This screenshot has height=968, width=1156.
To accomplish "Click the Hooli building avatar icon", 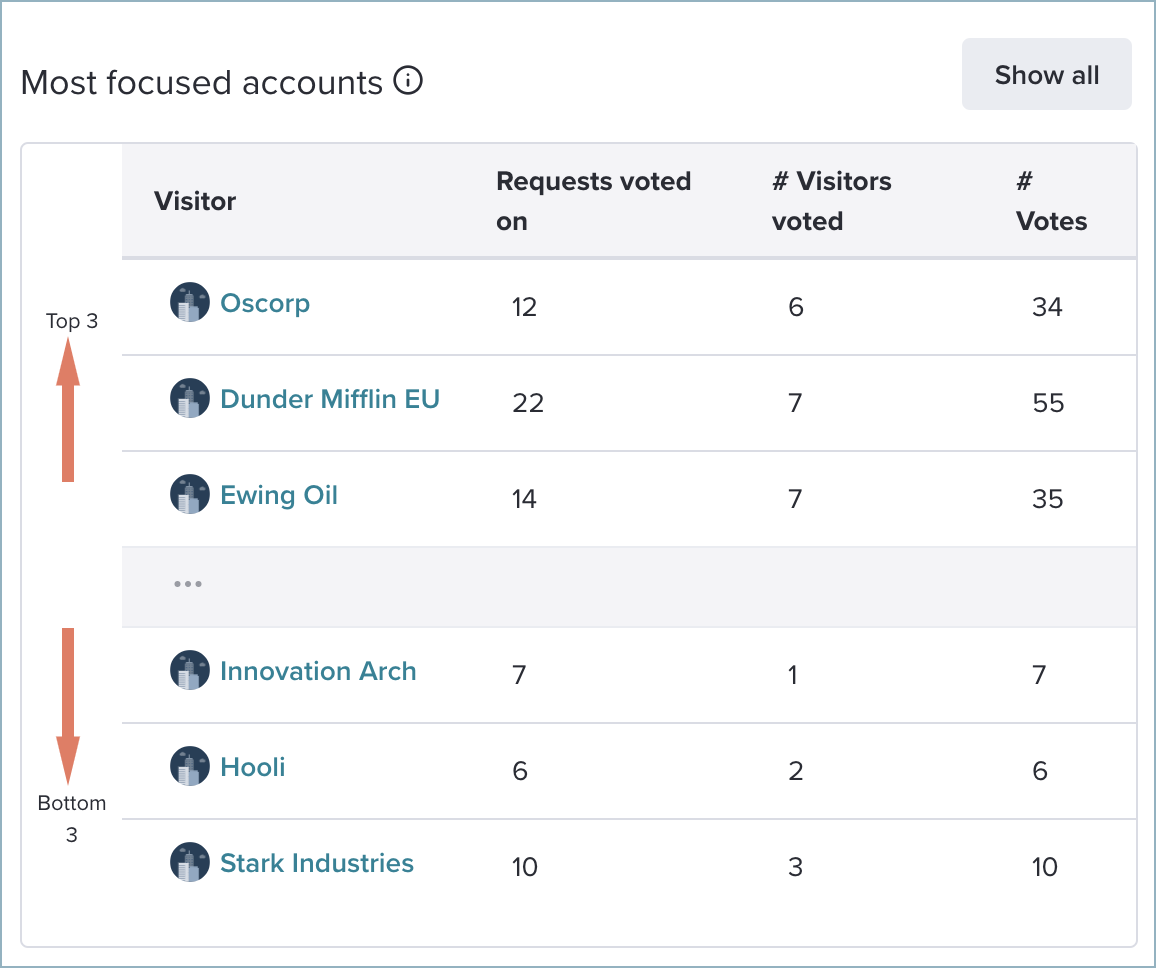I will click(x=190, y=766).
